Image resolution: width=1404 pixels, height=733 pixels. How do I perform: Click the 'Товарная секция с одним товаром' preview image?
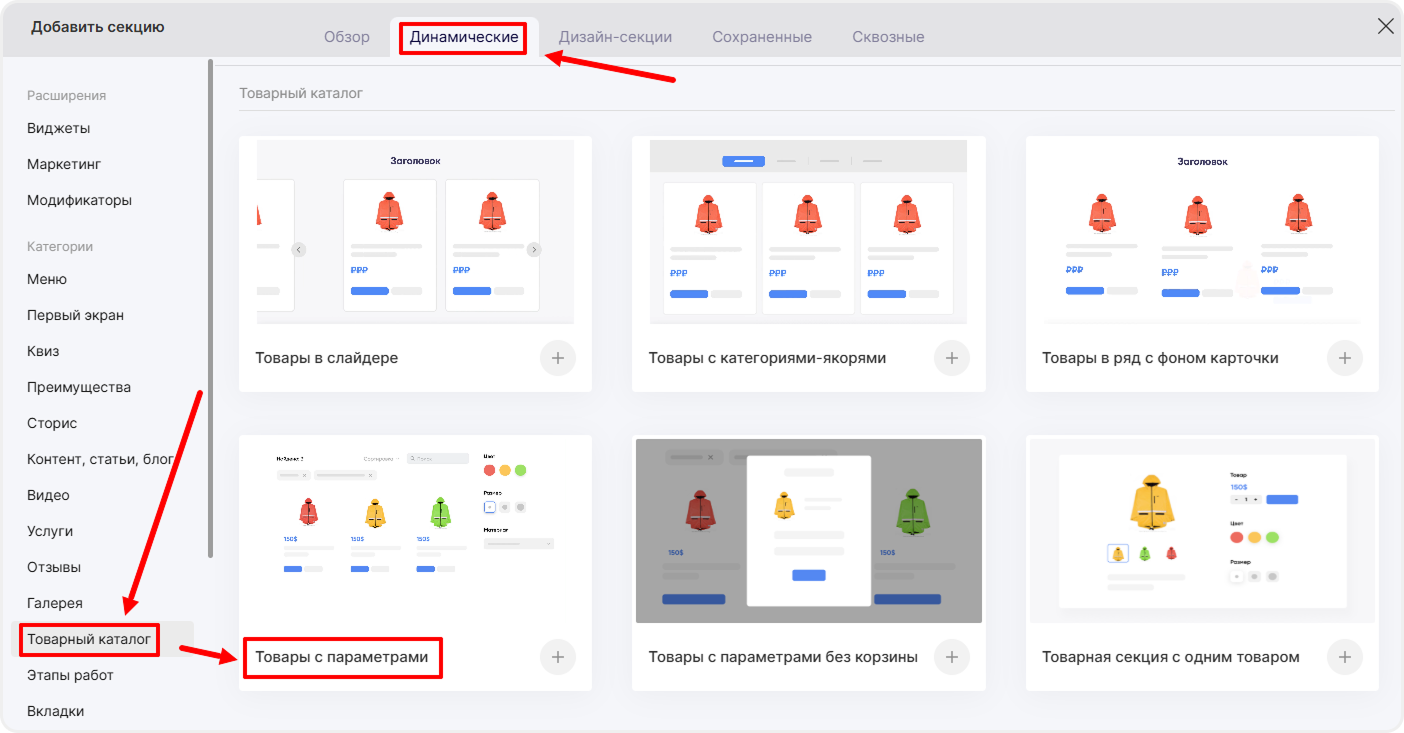[x=1202, y=530]
